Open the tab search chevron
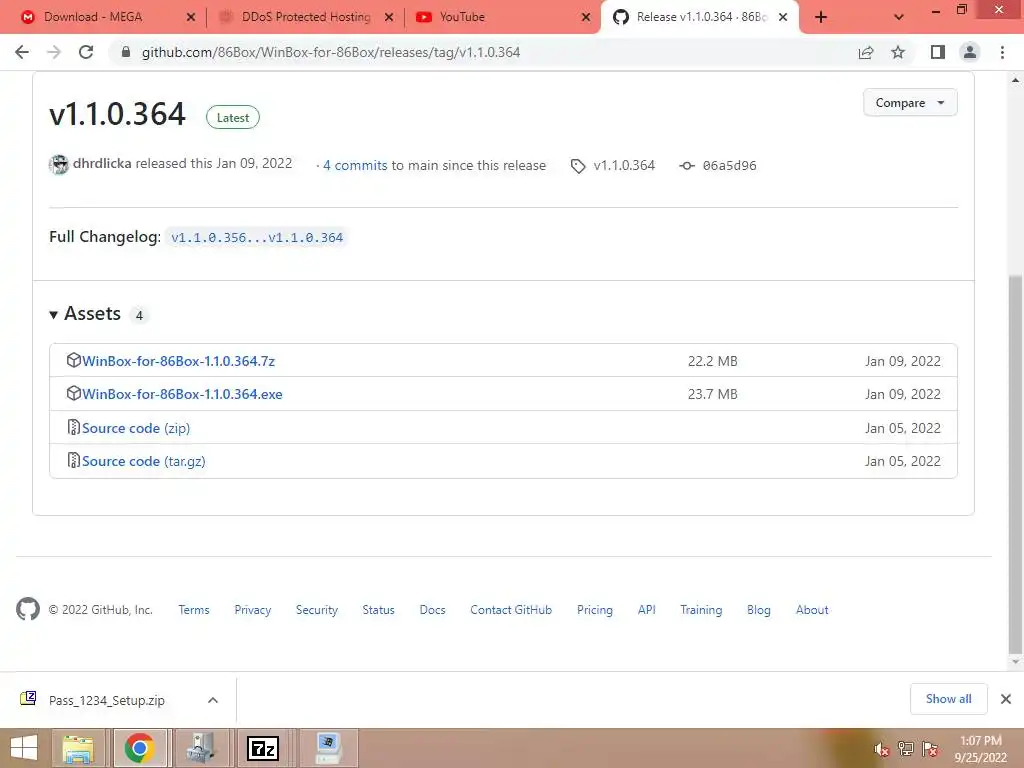Image resolution: width=1024 pixels, height=768 pixels. click(x=899, y=17)
